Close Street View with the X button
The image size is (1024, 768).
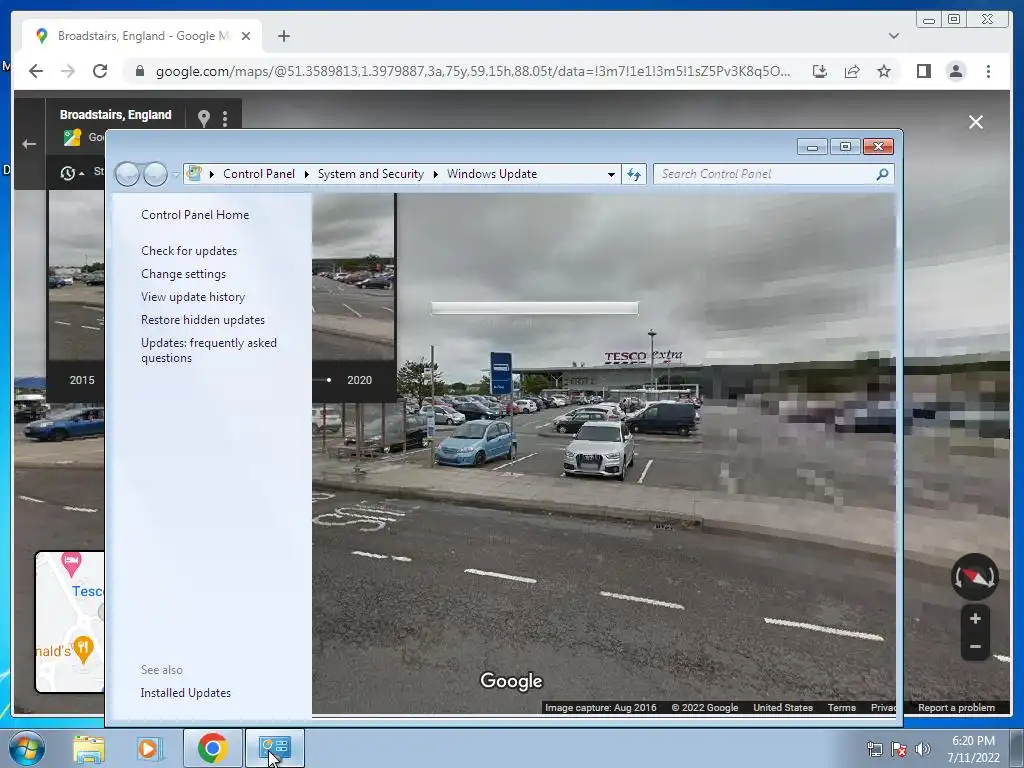976,122
